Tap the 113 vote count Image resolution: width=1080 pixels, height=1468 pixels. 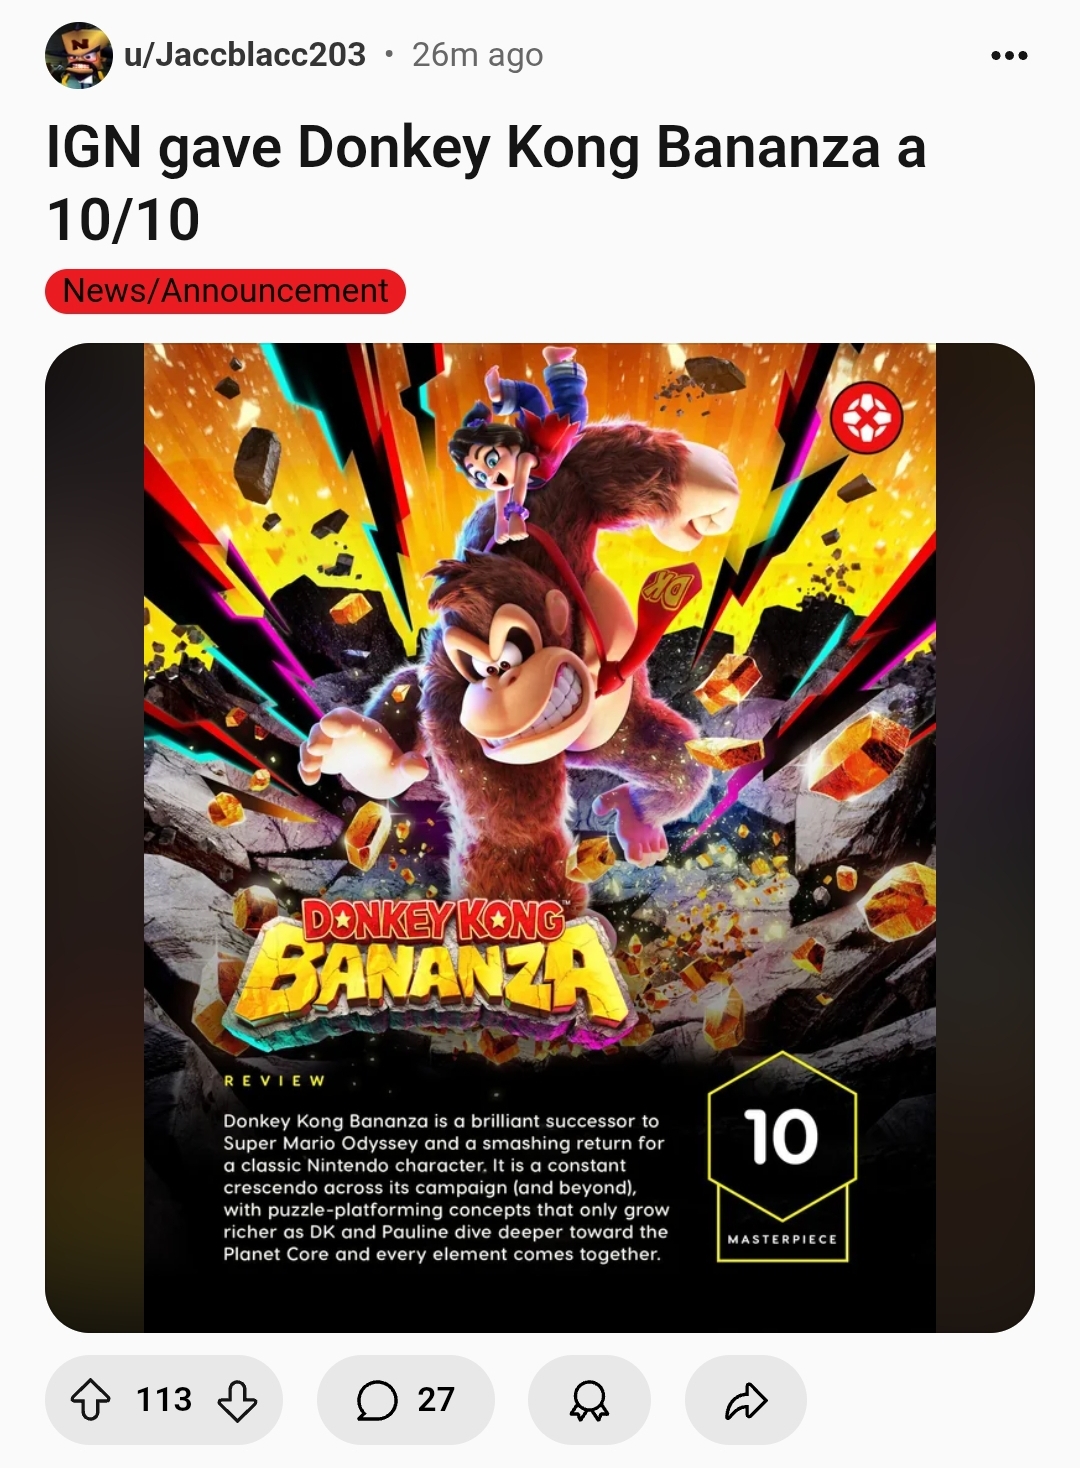point(164,1399)
